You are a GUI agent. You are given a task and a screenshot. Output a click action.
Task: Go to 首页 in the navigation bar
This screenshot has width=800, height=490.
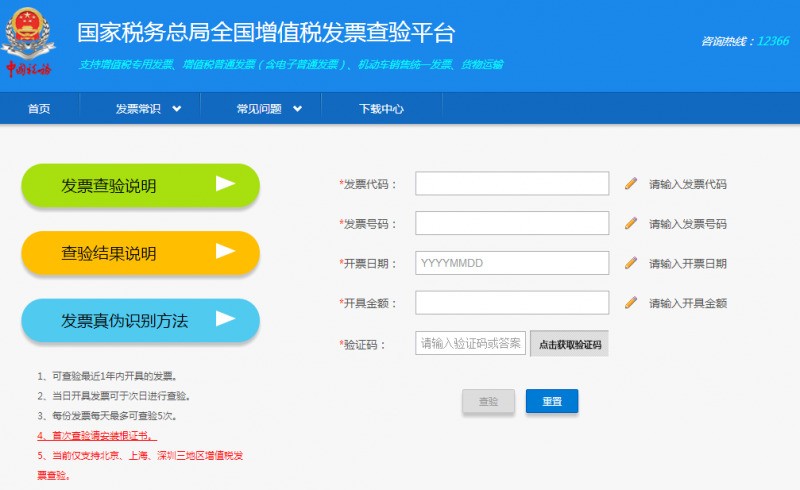[x=39, y=109]
